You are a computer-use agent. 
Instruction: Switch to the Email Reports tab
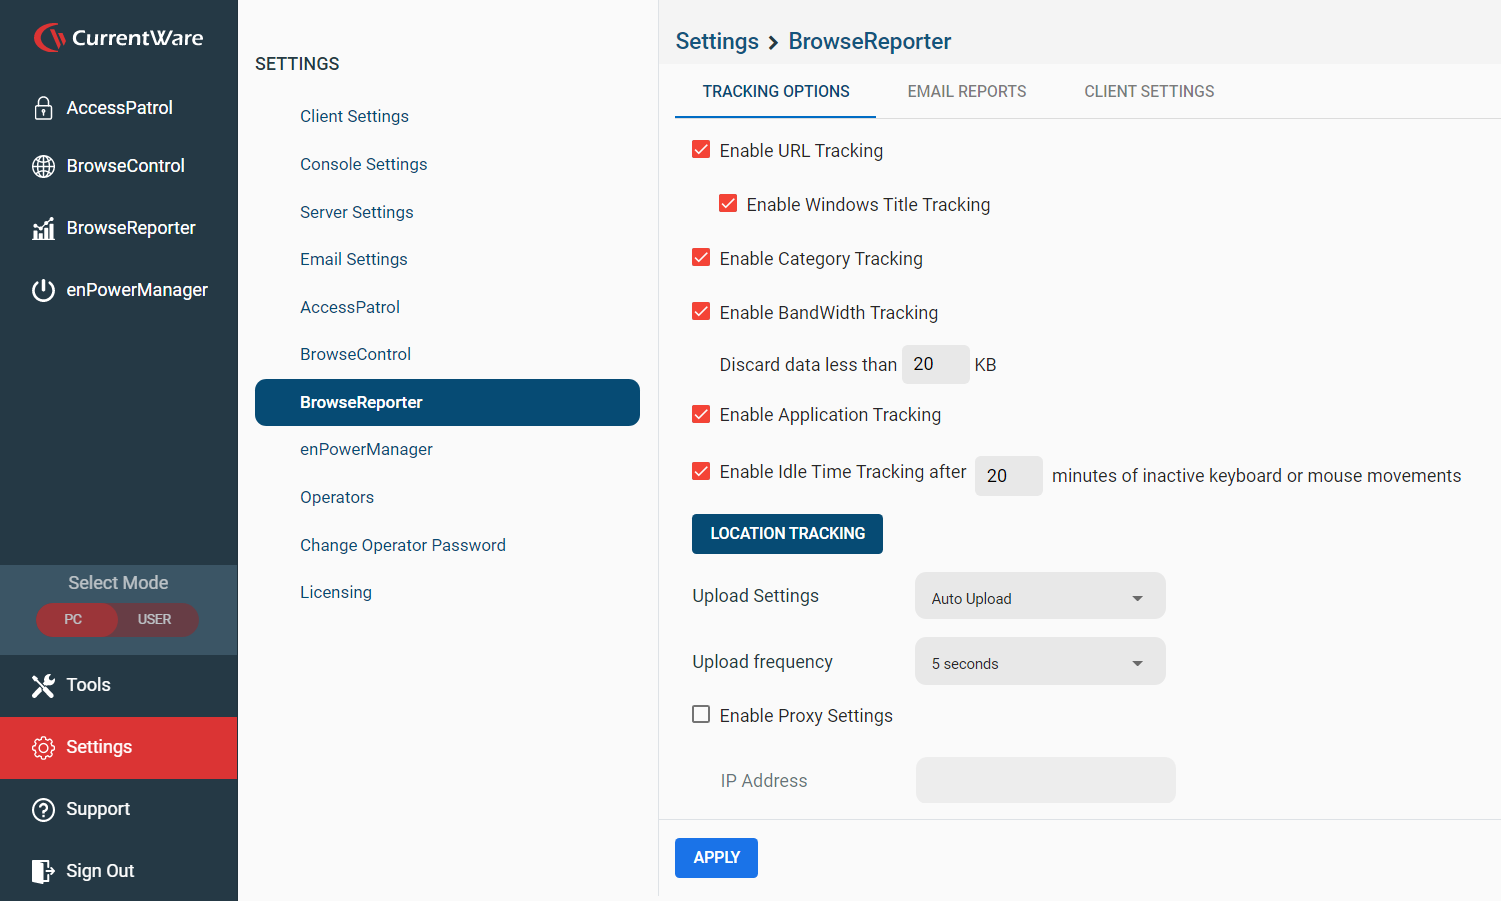(967, 91)
